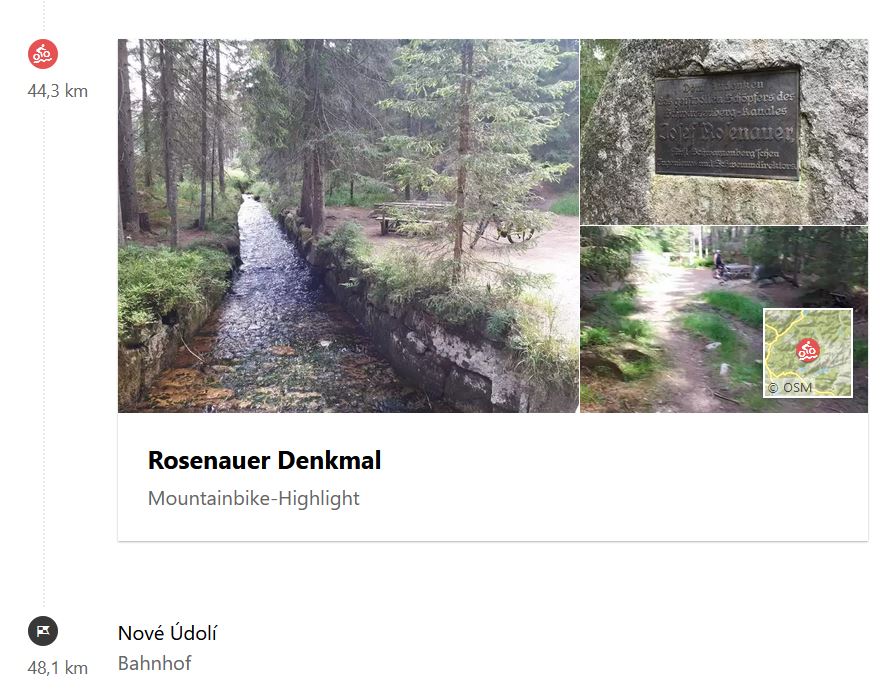The width and height of the screenshot is (894, 693).
Task: Open the small OSM map preview
Action: point(808,352)
